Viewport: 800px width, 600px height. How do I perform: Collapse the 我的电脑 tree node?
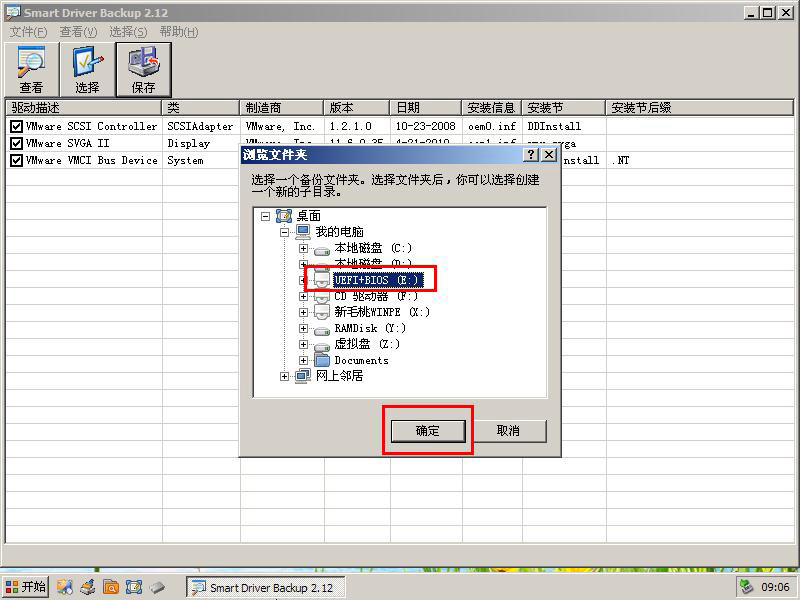click(285, 232)
